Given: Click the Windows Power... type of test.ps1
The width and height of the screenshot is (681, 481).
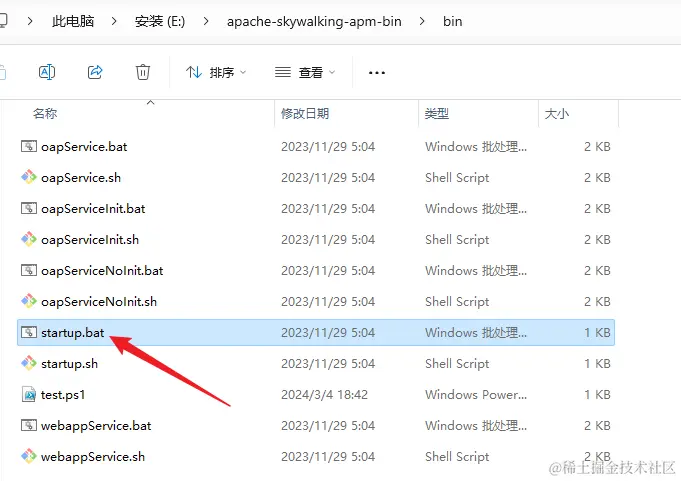Looking at the screenshot, I should (x=476, y=395).
